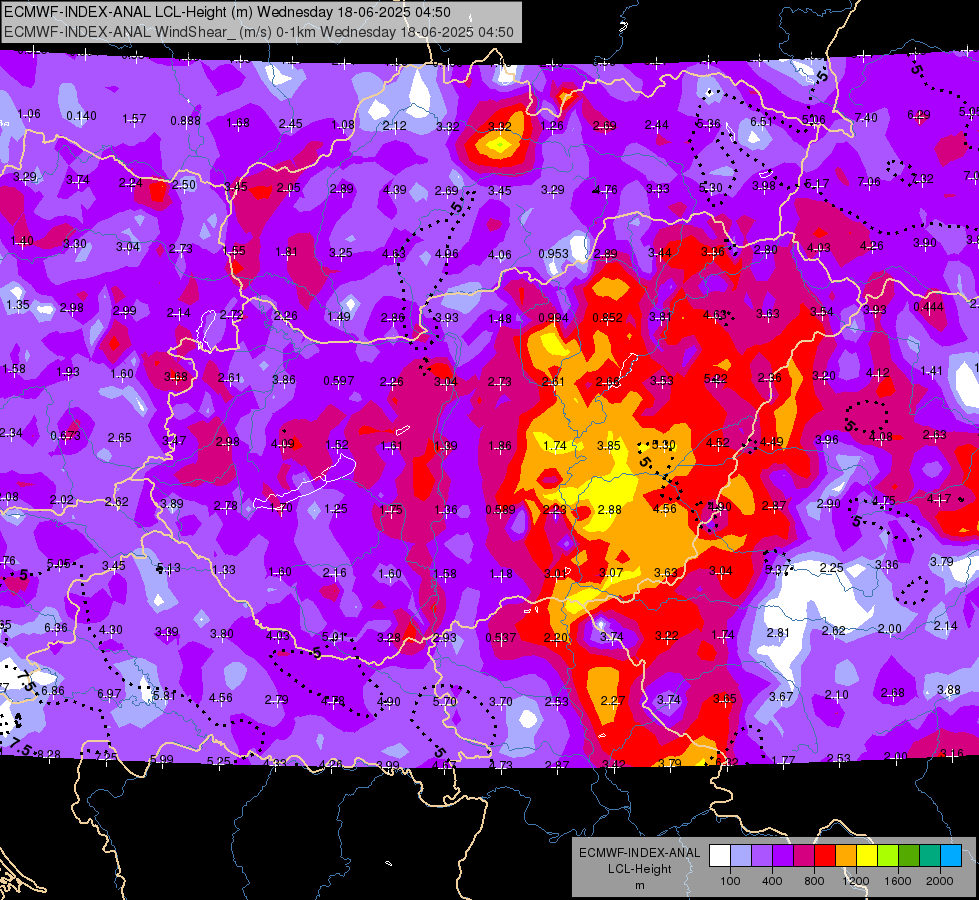This screenshot has height=900, width=979.
Task: Click the red swatch in the LCL-Height legend
Action: coord(825,856)
